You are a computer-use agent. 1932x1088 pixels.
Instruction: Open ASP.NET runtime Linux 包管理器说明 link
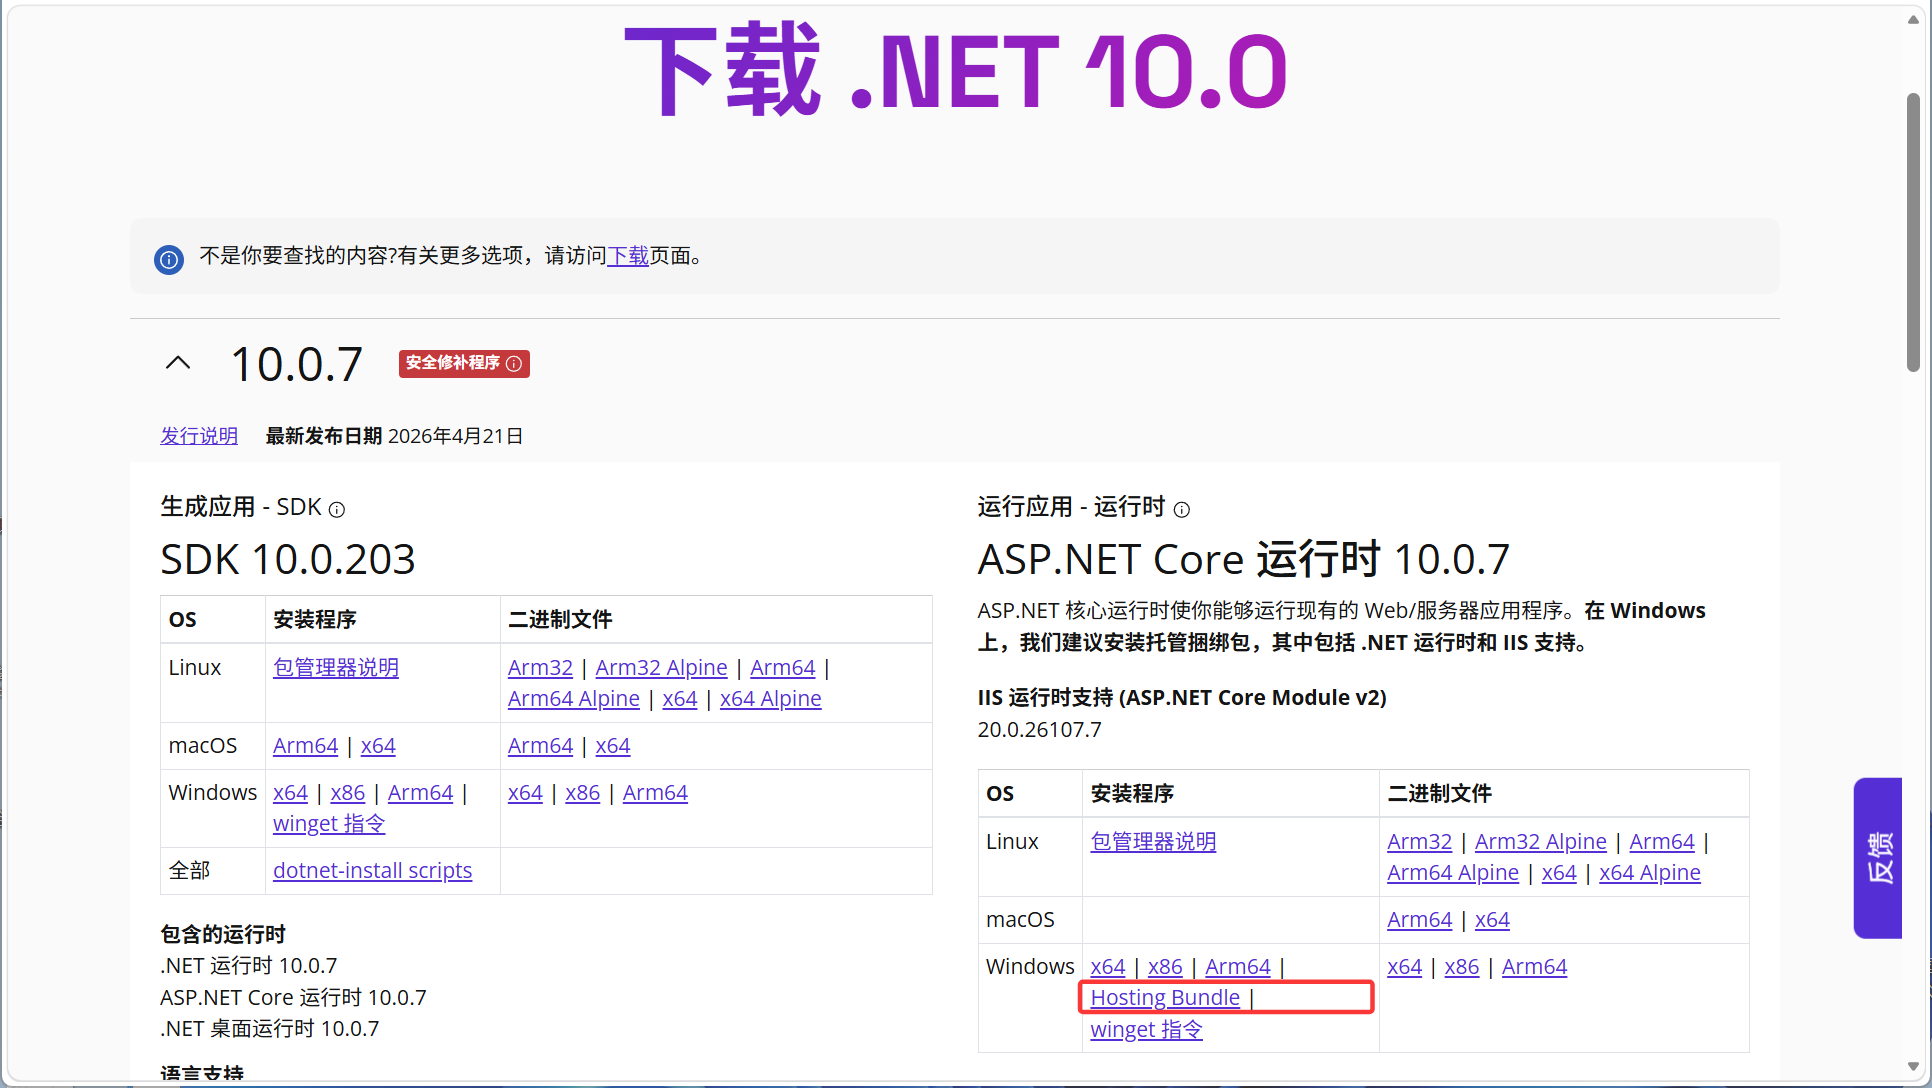coord(1153,841)
